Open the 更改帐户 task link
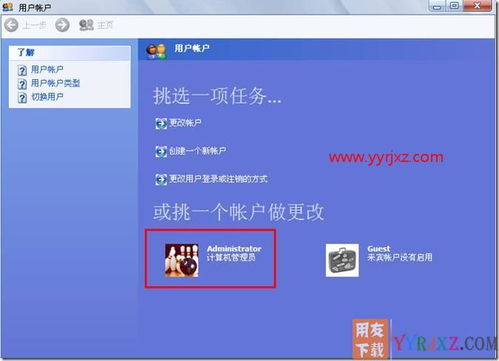The width and height of the screenshot is (499, 361). click(185, 123)
